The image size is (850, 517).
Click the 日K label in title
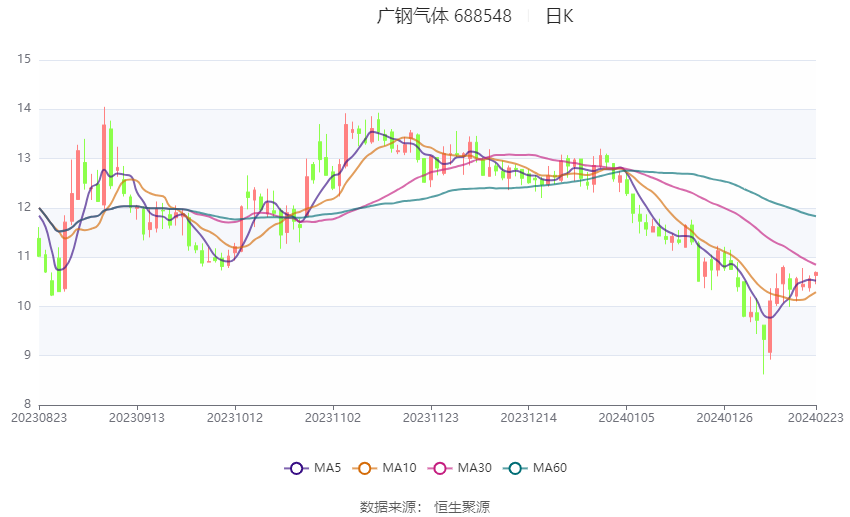point(559,16)
